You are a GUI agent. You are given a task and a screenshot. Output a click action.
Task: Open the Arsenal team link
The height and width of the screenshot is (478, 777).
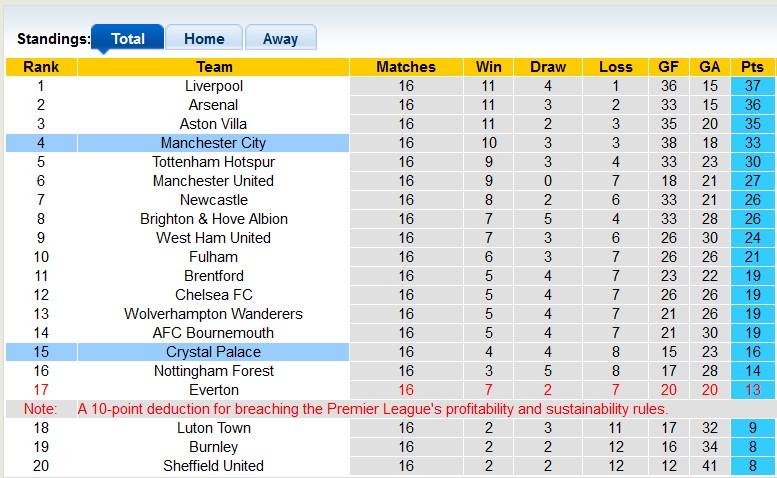213,105
